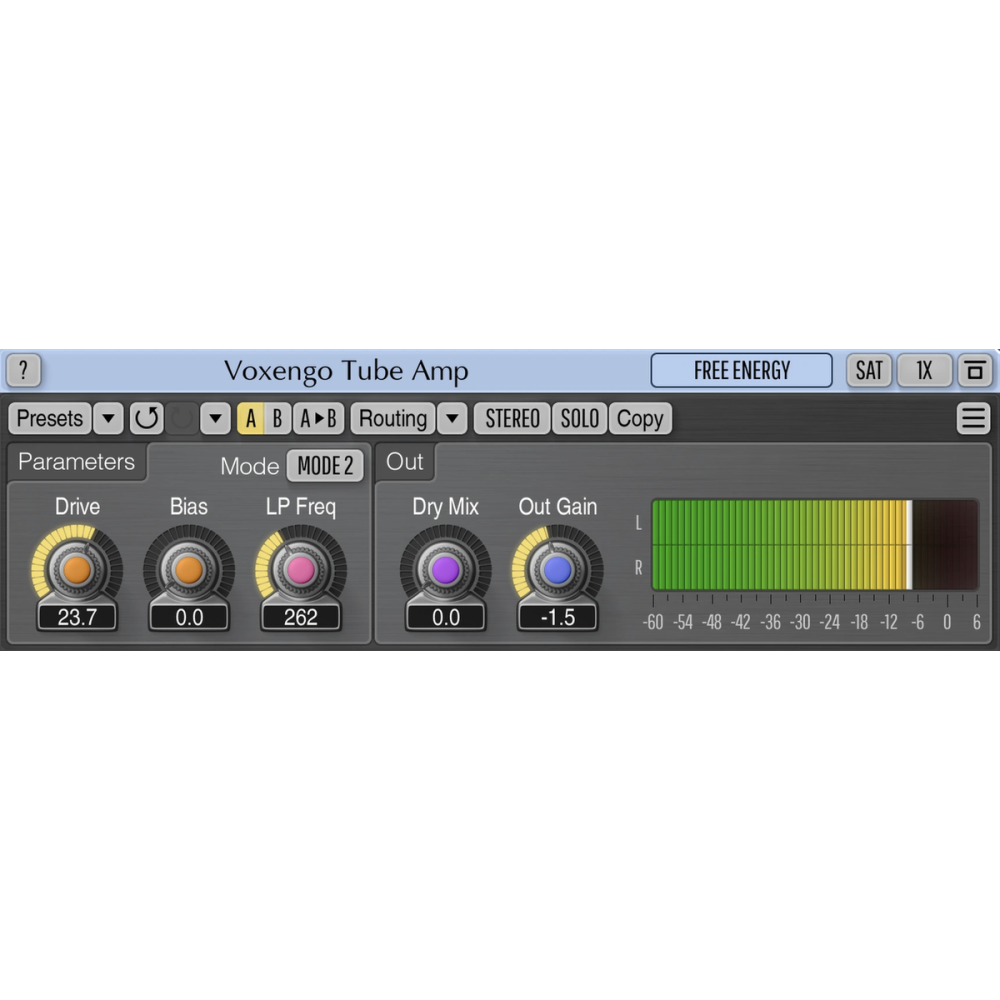Expand the Presets dropdown arrow

108,418
